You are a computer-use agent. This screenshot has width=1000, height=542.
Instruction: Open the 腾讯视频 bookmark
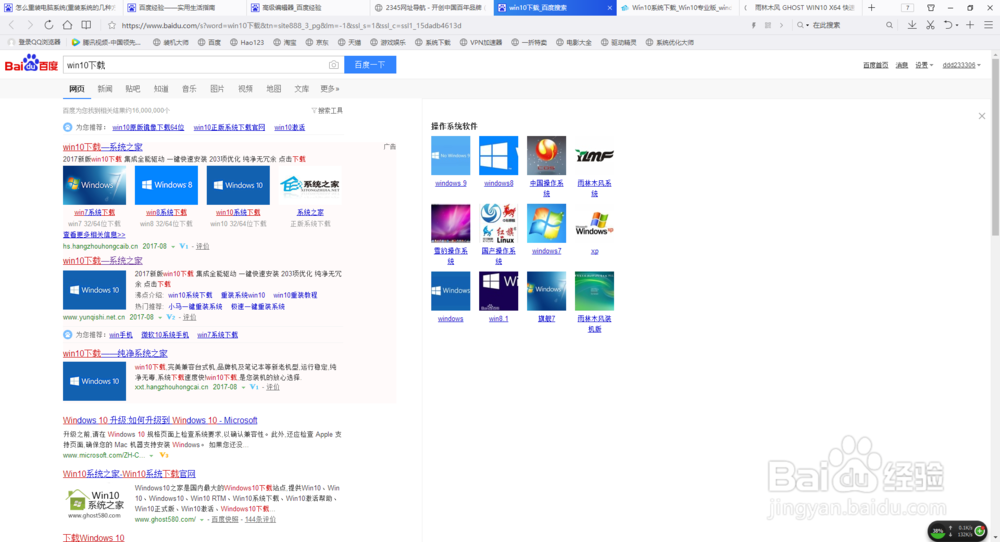(x=106, y=43)
